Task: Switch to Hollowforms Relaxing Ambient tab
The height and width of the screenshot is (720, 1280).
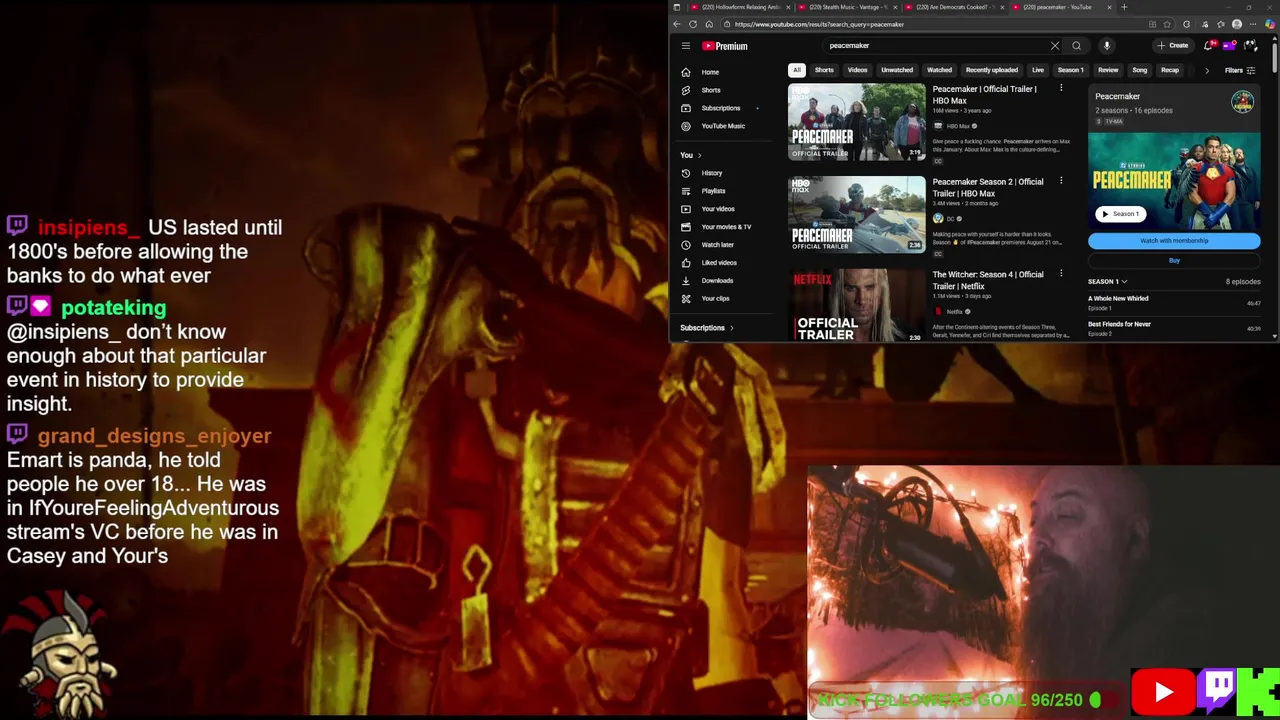Action: tap(741, 7)
